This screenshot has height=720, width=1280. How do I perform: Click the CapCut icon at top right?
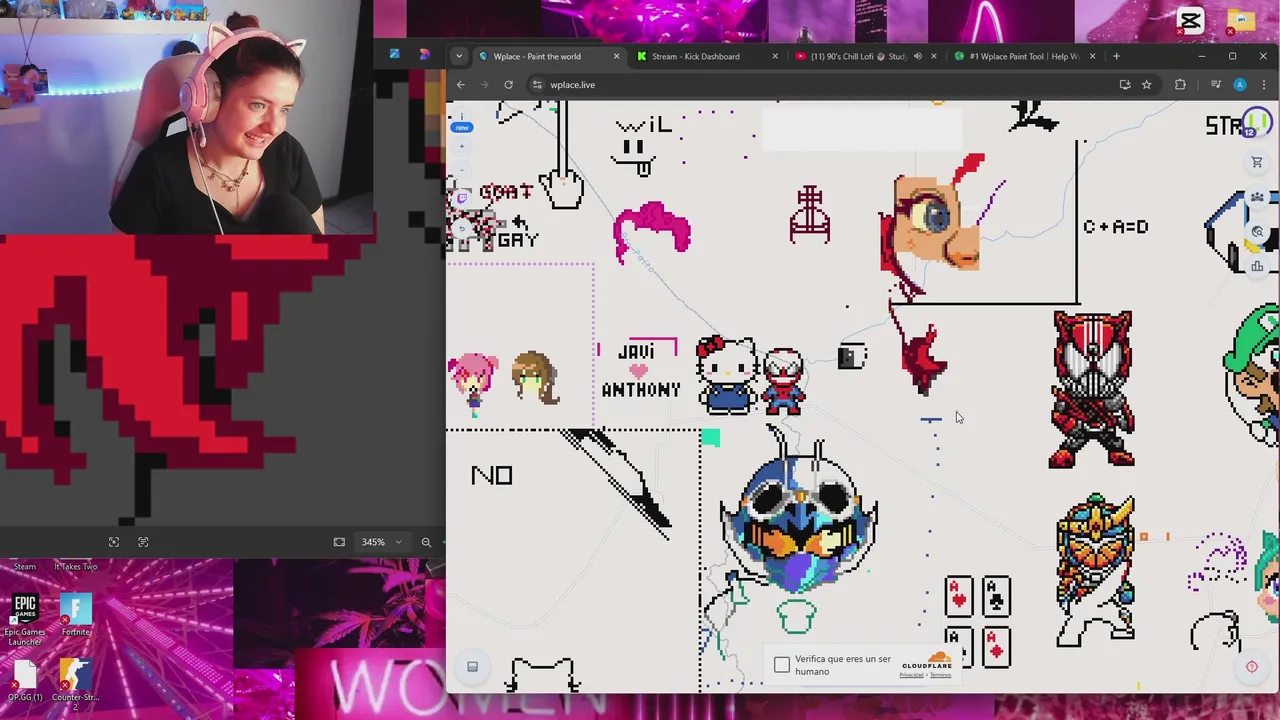pyautogui.click(x=1190, y=20)
